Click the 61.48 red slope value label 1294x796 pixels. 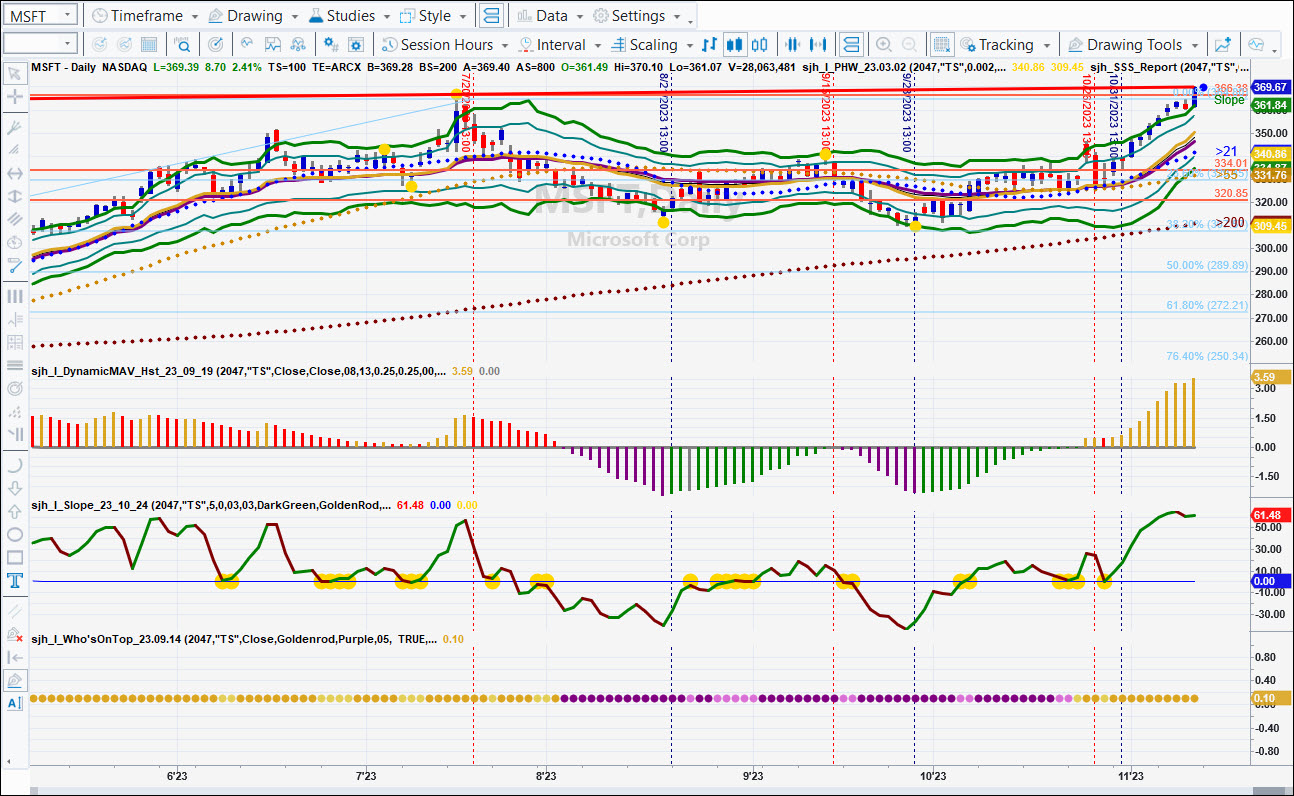(x=1269, y=515)
